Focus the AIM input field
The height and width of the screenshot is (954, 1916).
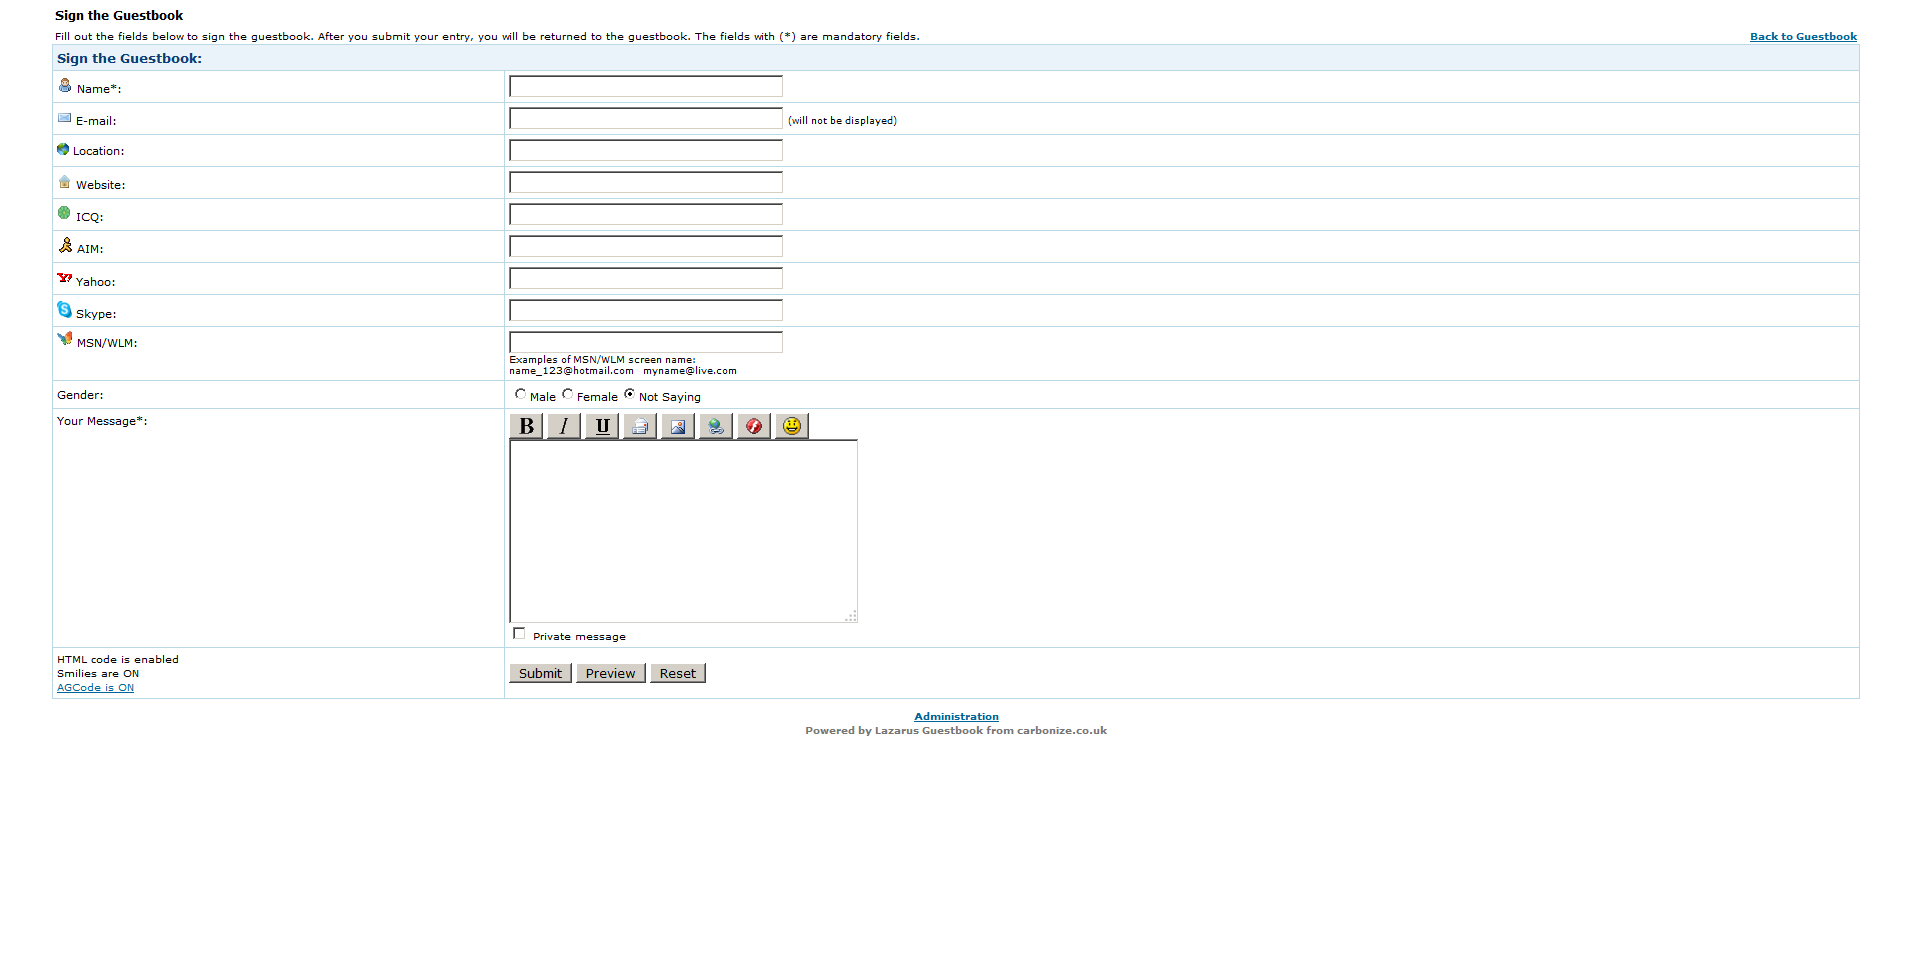pos(646,247)
